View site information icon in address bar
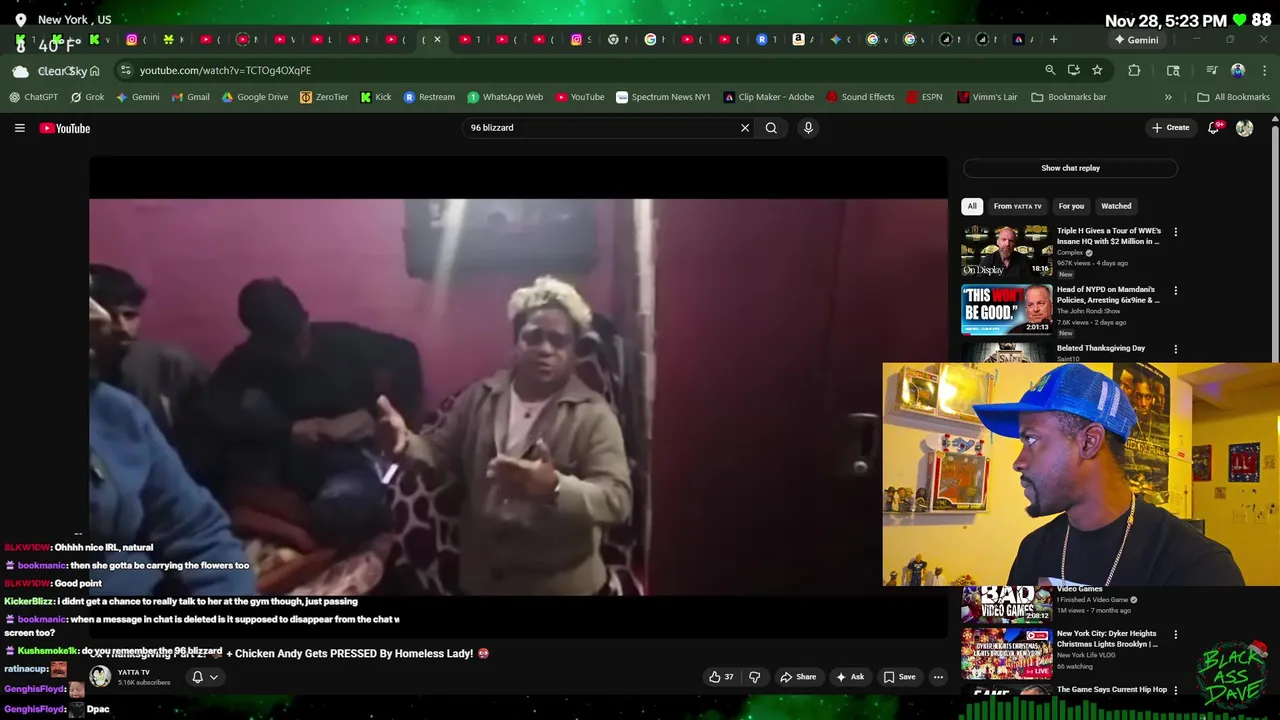Screen dimensions: 1280x720 click(x=125, y=70)
